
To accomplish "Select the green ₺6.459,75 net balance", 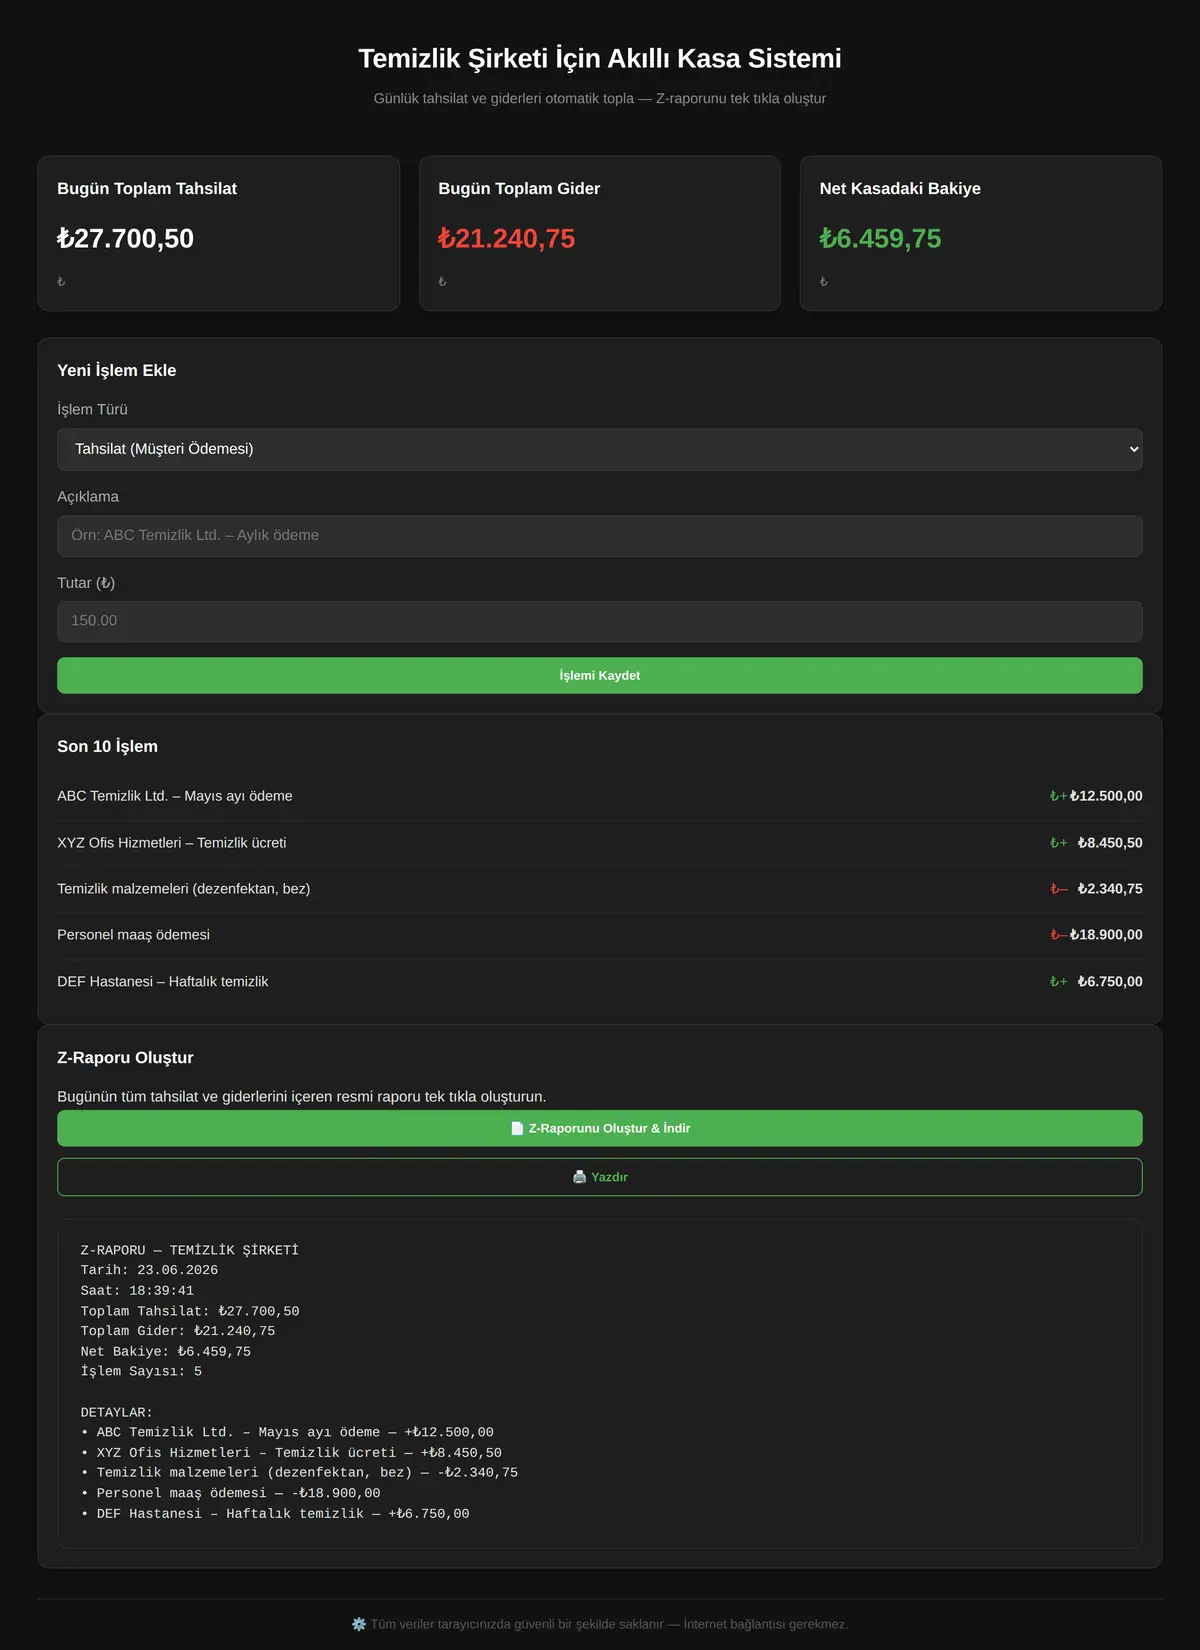I will point(880,239).
